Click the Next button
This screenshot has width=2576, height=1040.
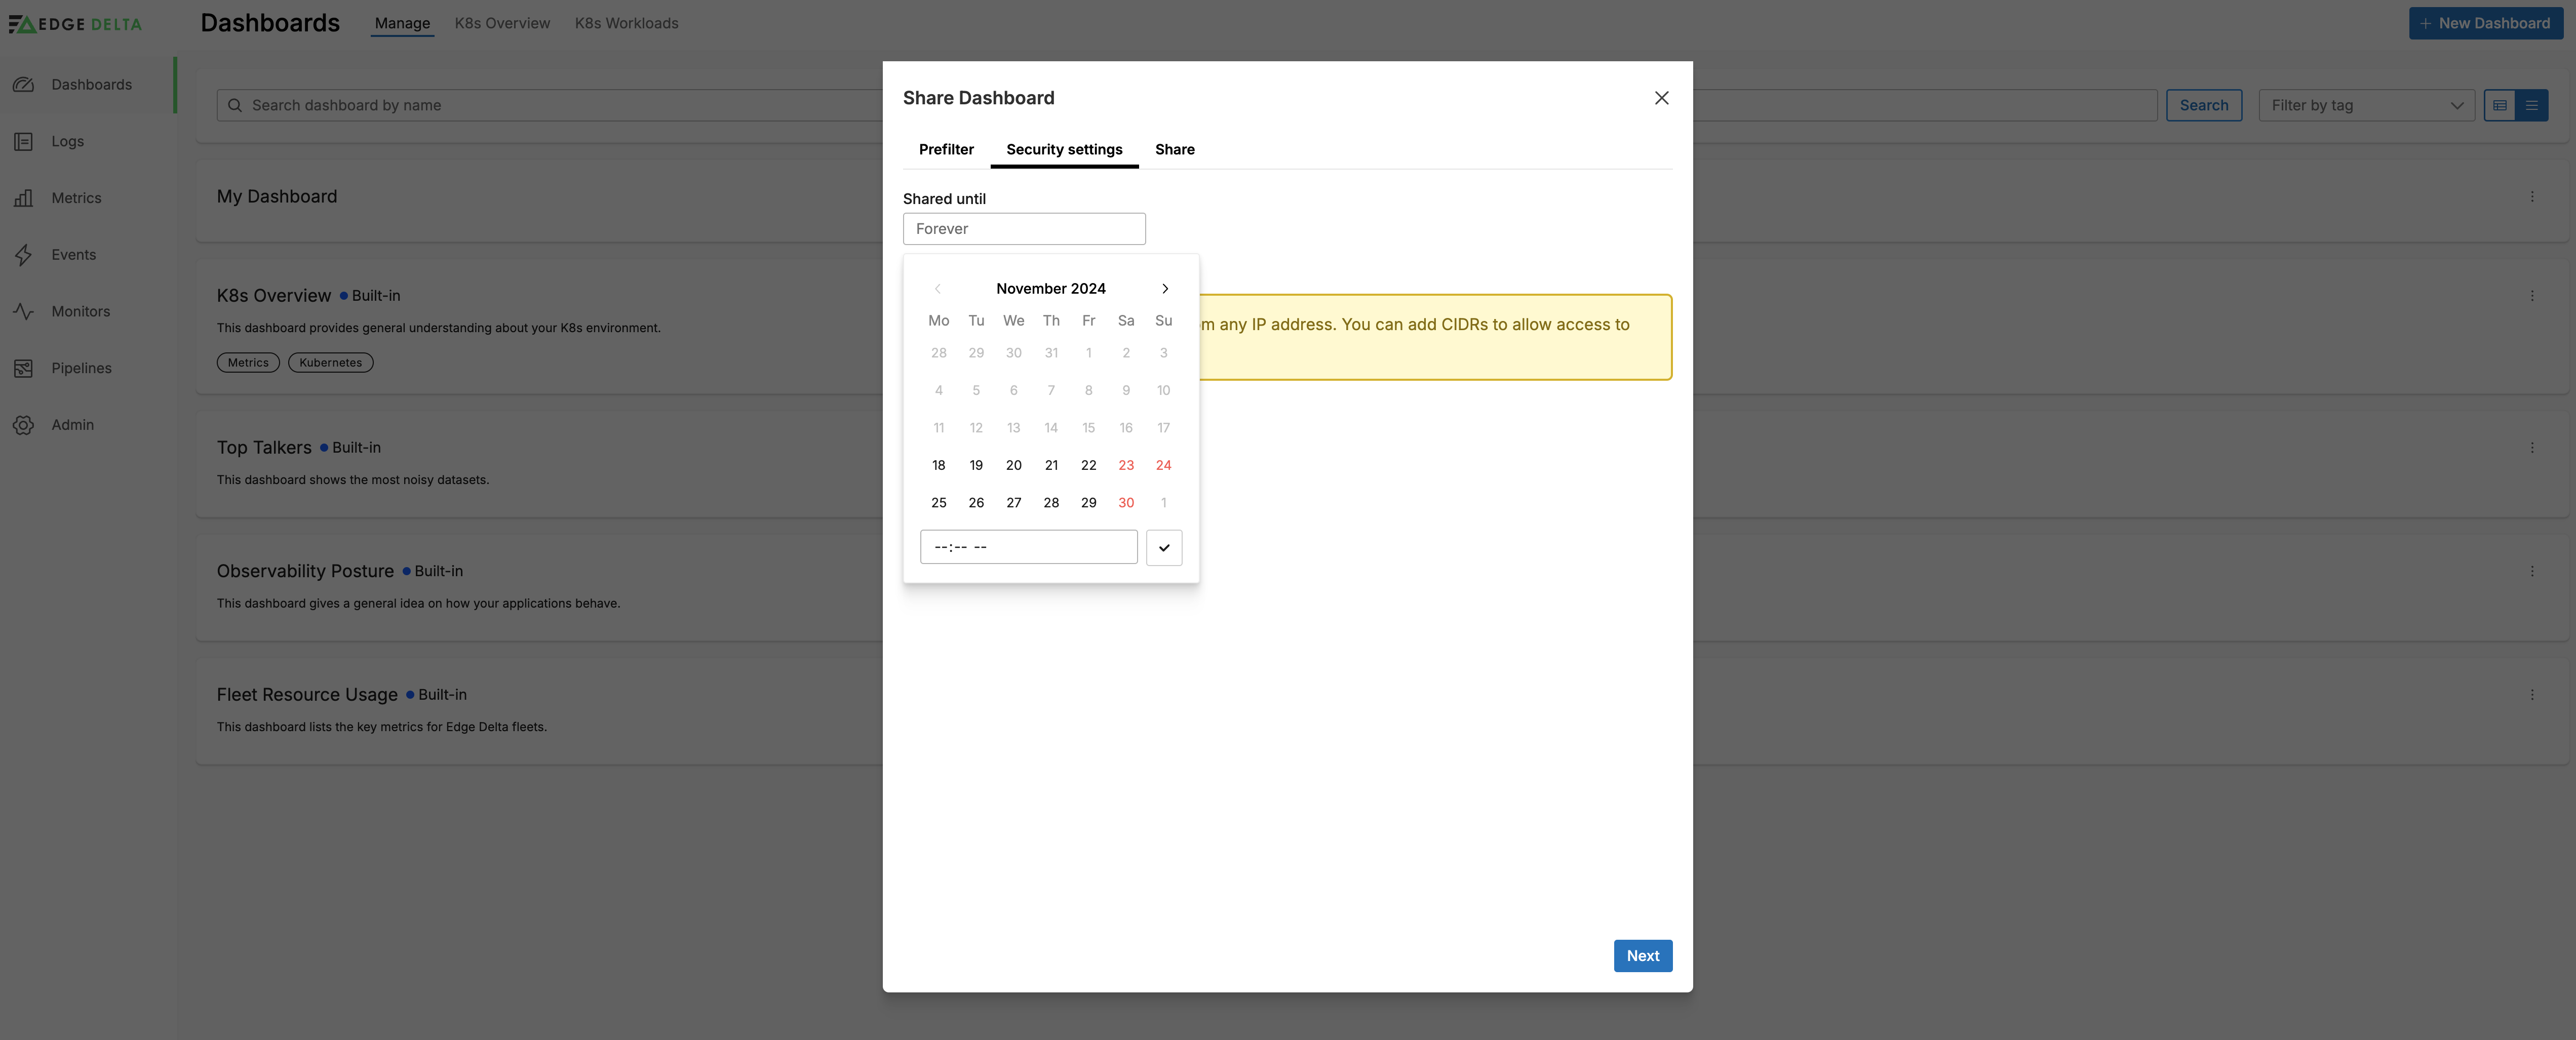(1642, 956)
